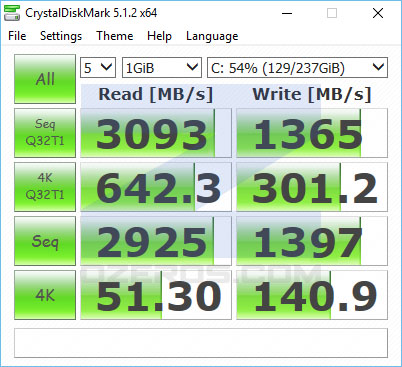This screenshot has height=367, width=402.
Task: Run the Seq benchmark button
Action: (45, 241)
